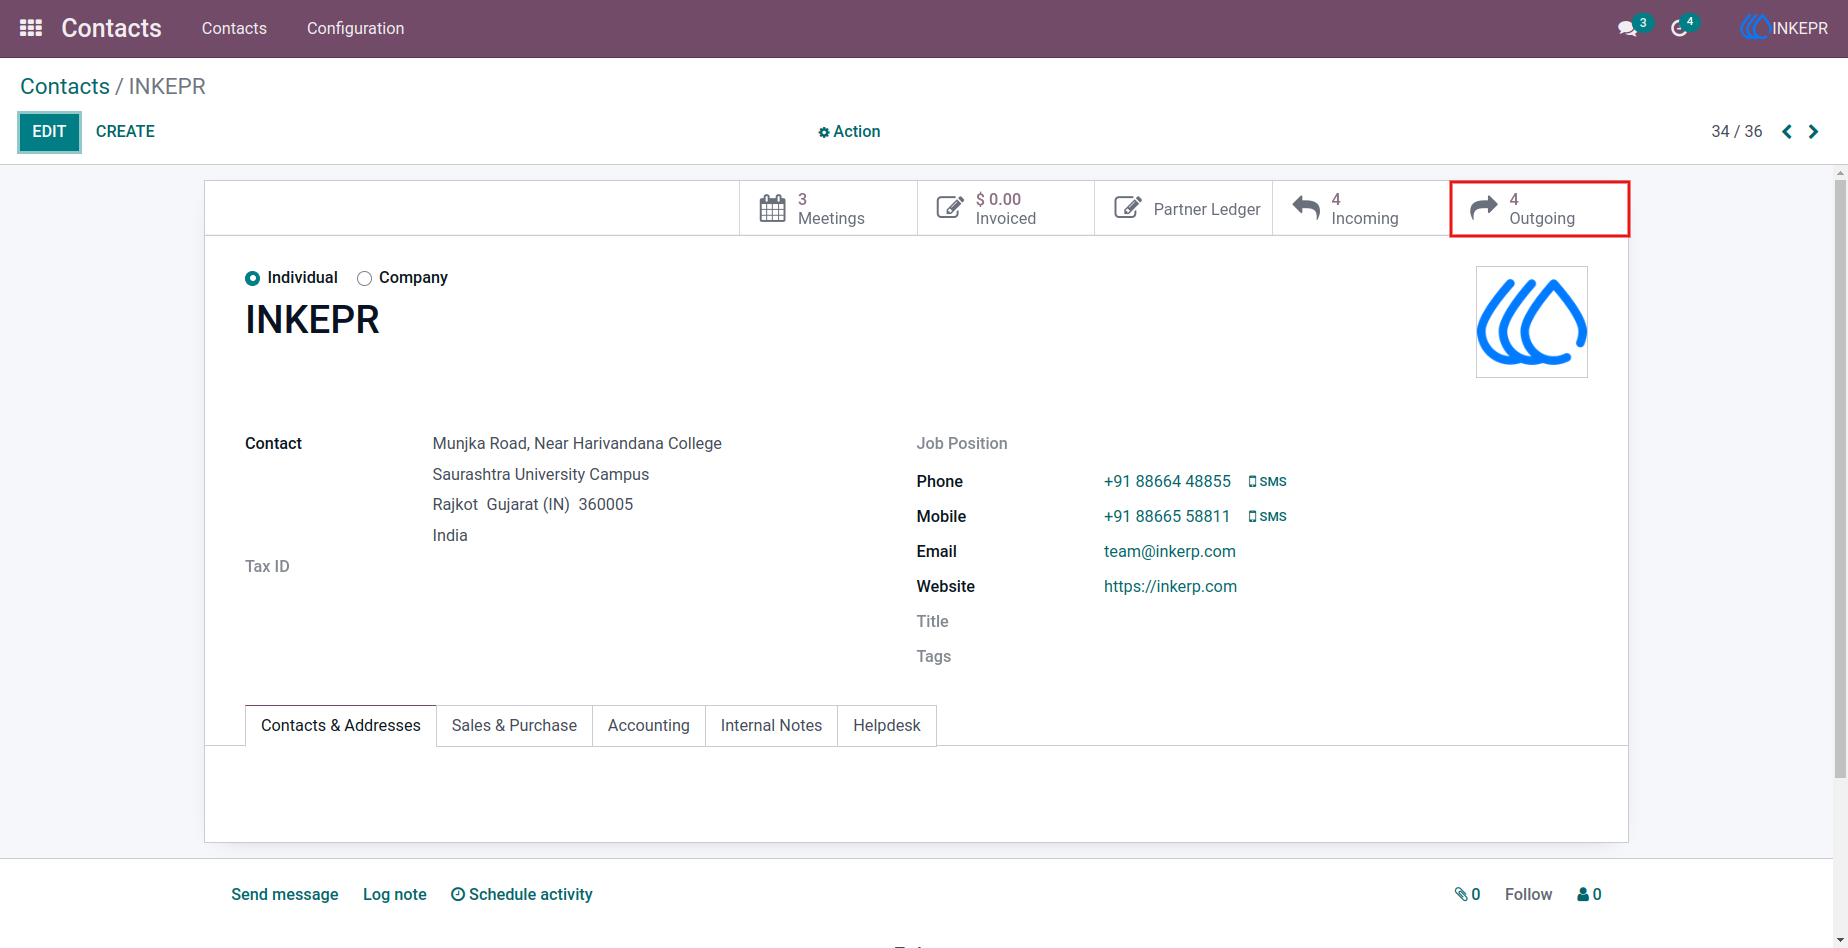Click the Incoming reply arrow icon

1306,207
